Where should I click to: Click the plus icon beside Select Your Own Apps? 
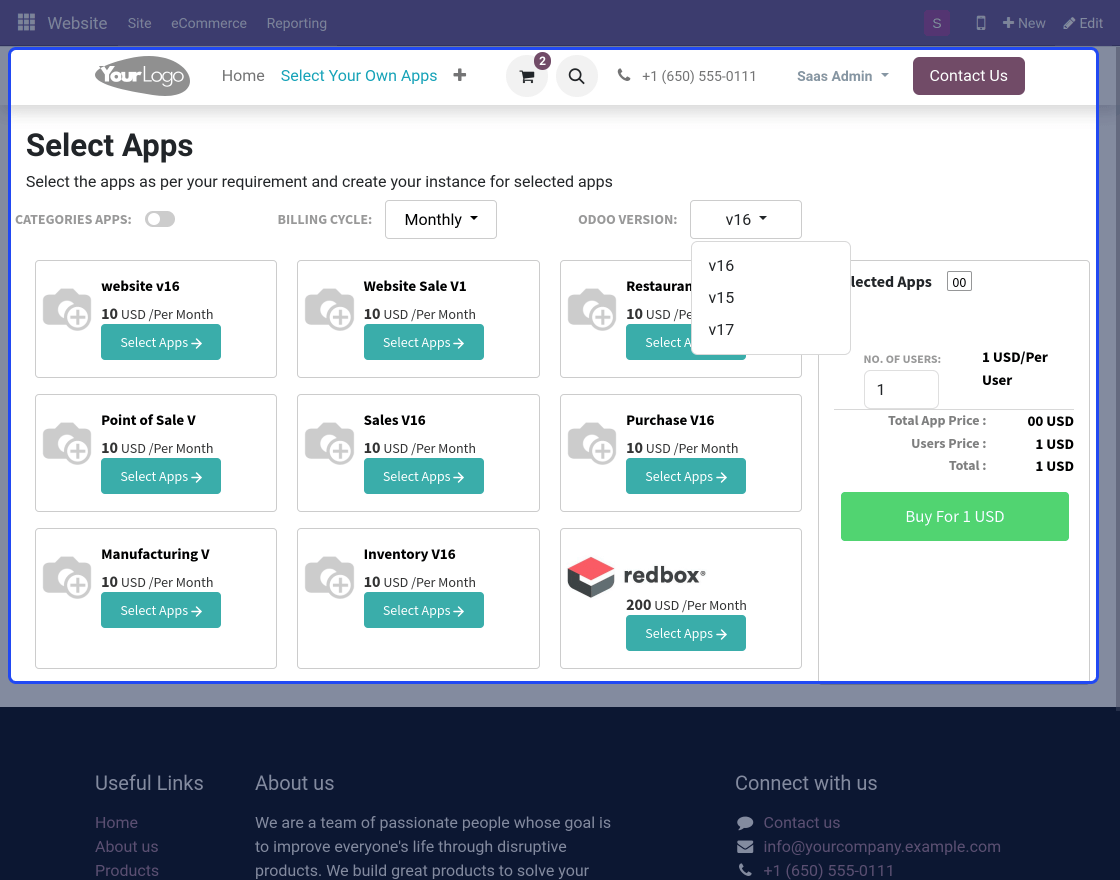click(x=460, y=75)
